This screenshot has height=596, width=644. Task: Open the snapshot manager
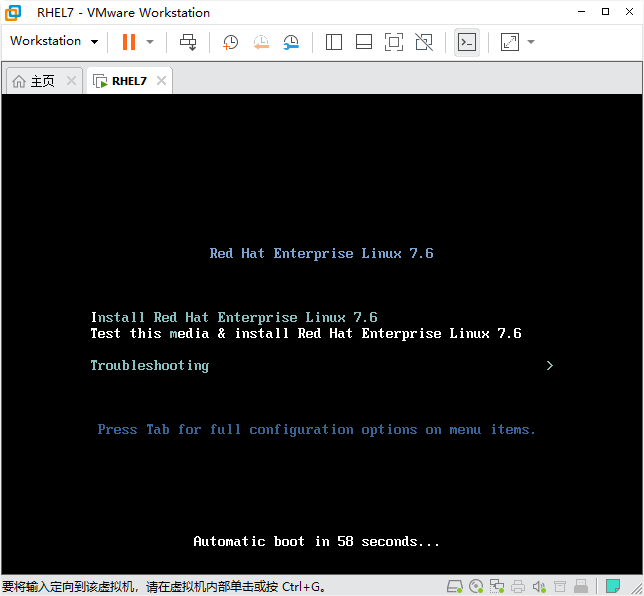click(291, 42)
